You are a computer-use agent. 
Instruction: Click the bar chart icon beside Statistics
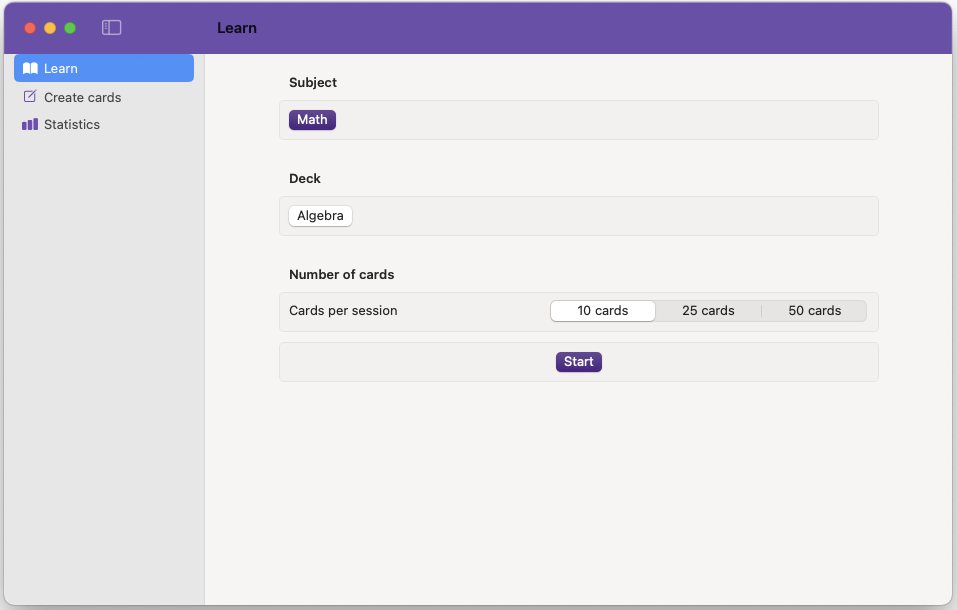[x=29, y=124]
